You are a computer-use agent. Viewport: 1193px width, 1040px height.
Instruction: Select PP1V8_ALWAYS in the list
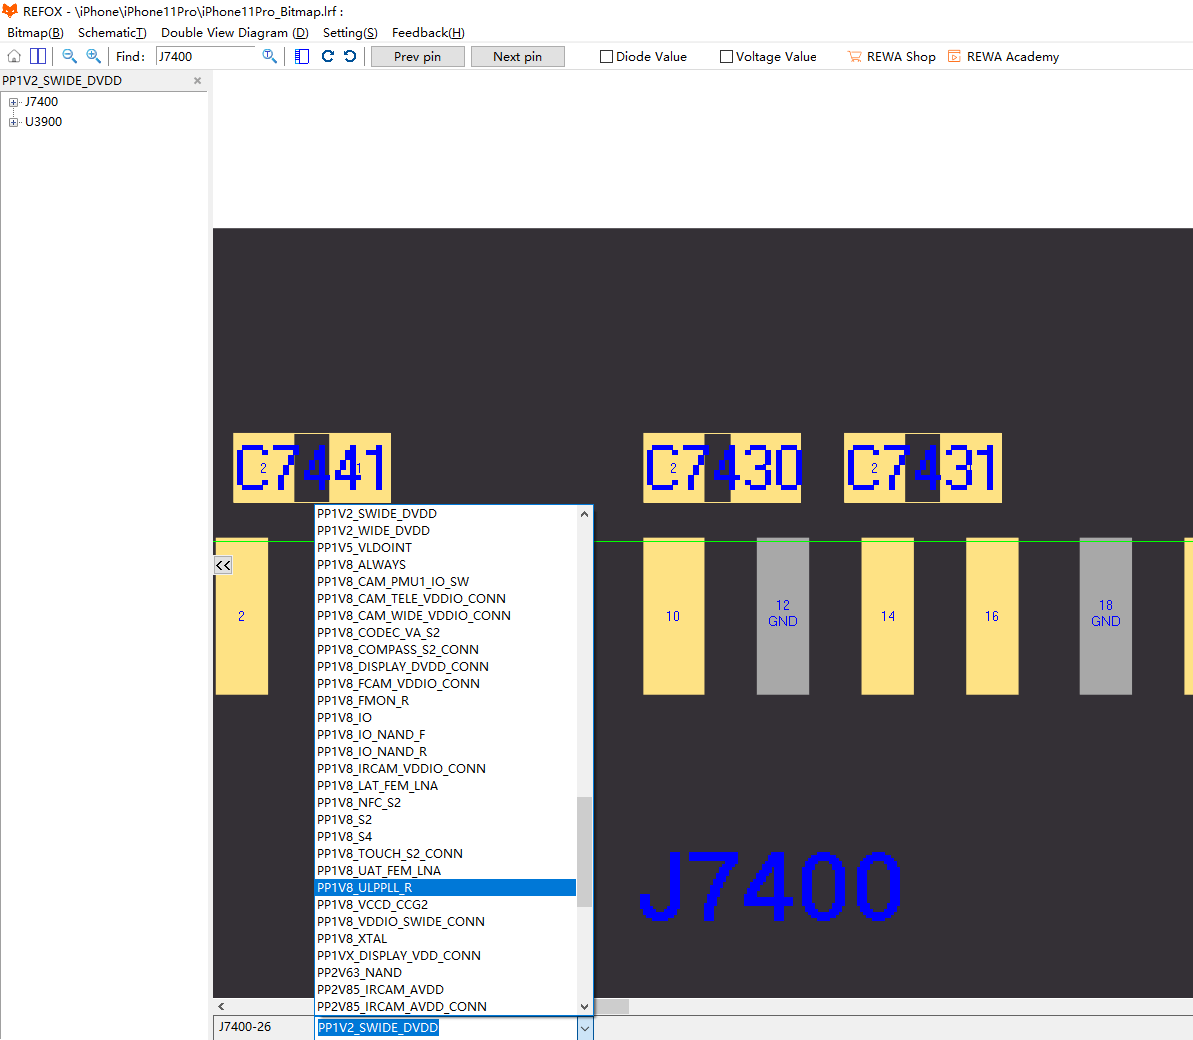tap(445, 565)
